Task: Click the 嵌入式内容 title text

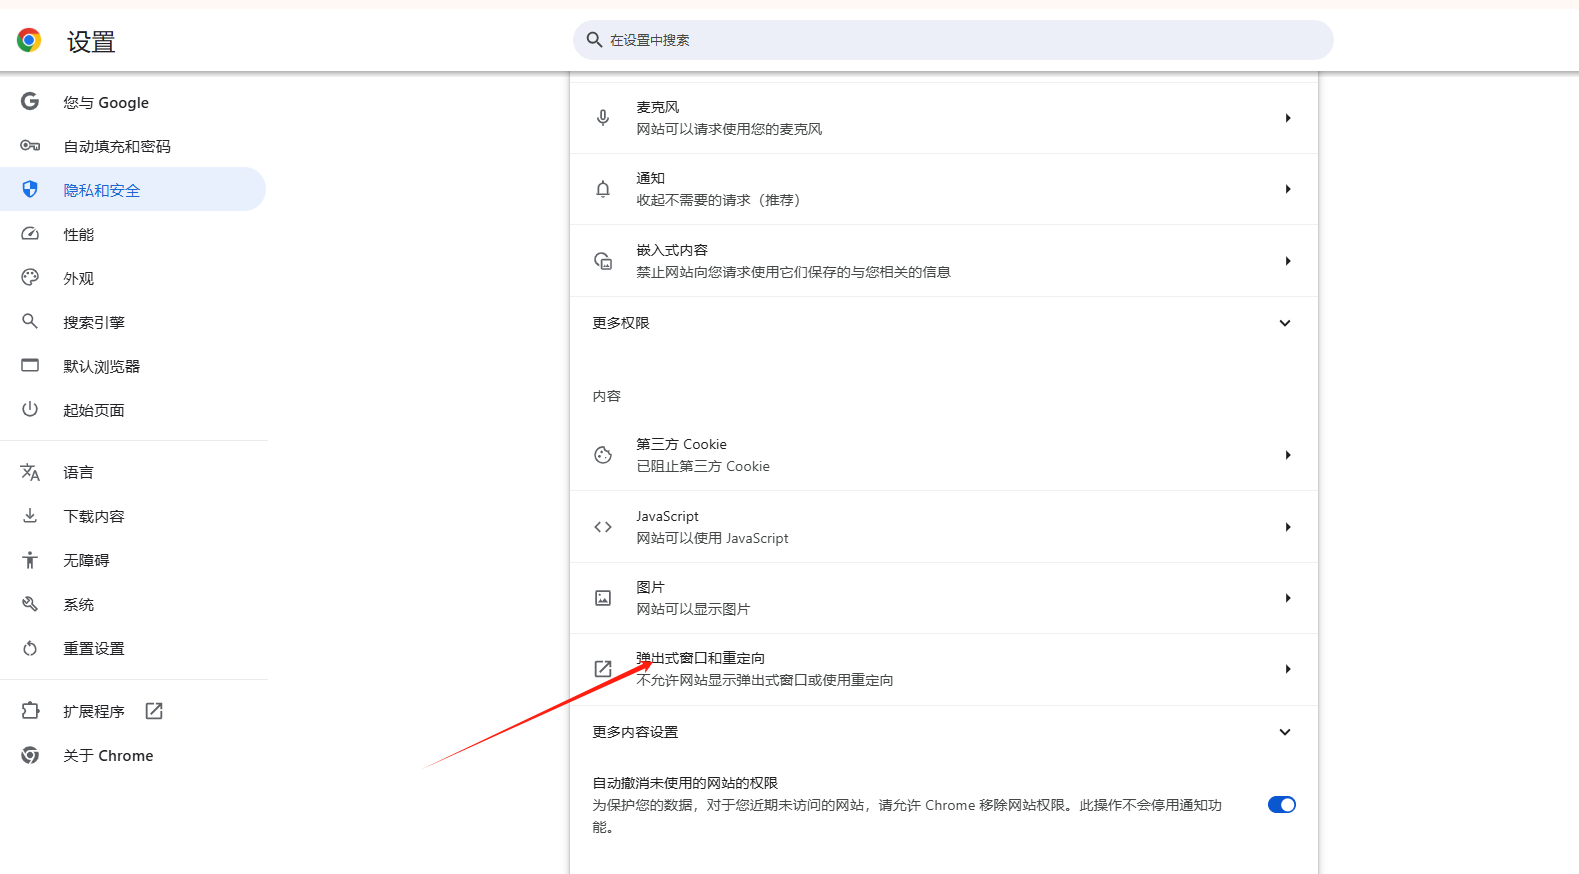Action: click(x=672, y=250)
